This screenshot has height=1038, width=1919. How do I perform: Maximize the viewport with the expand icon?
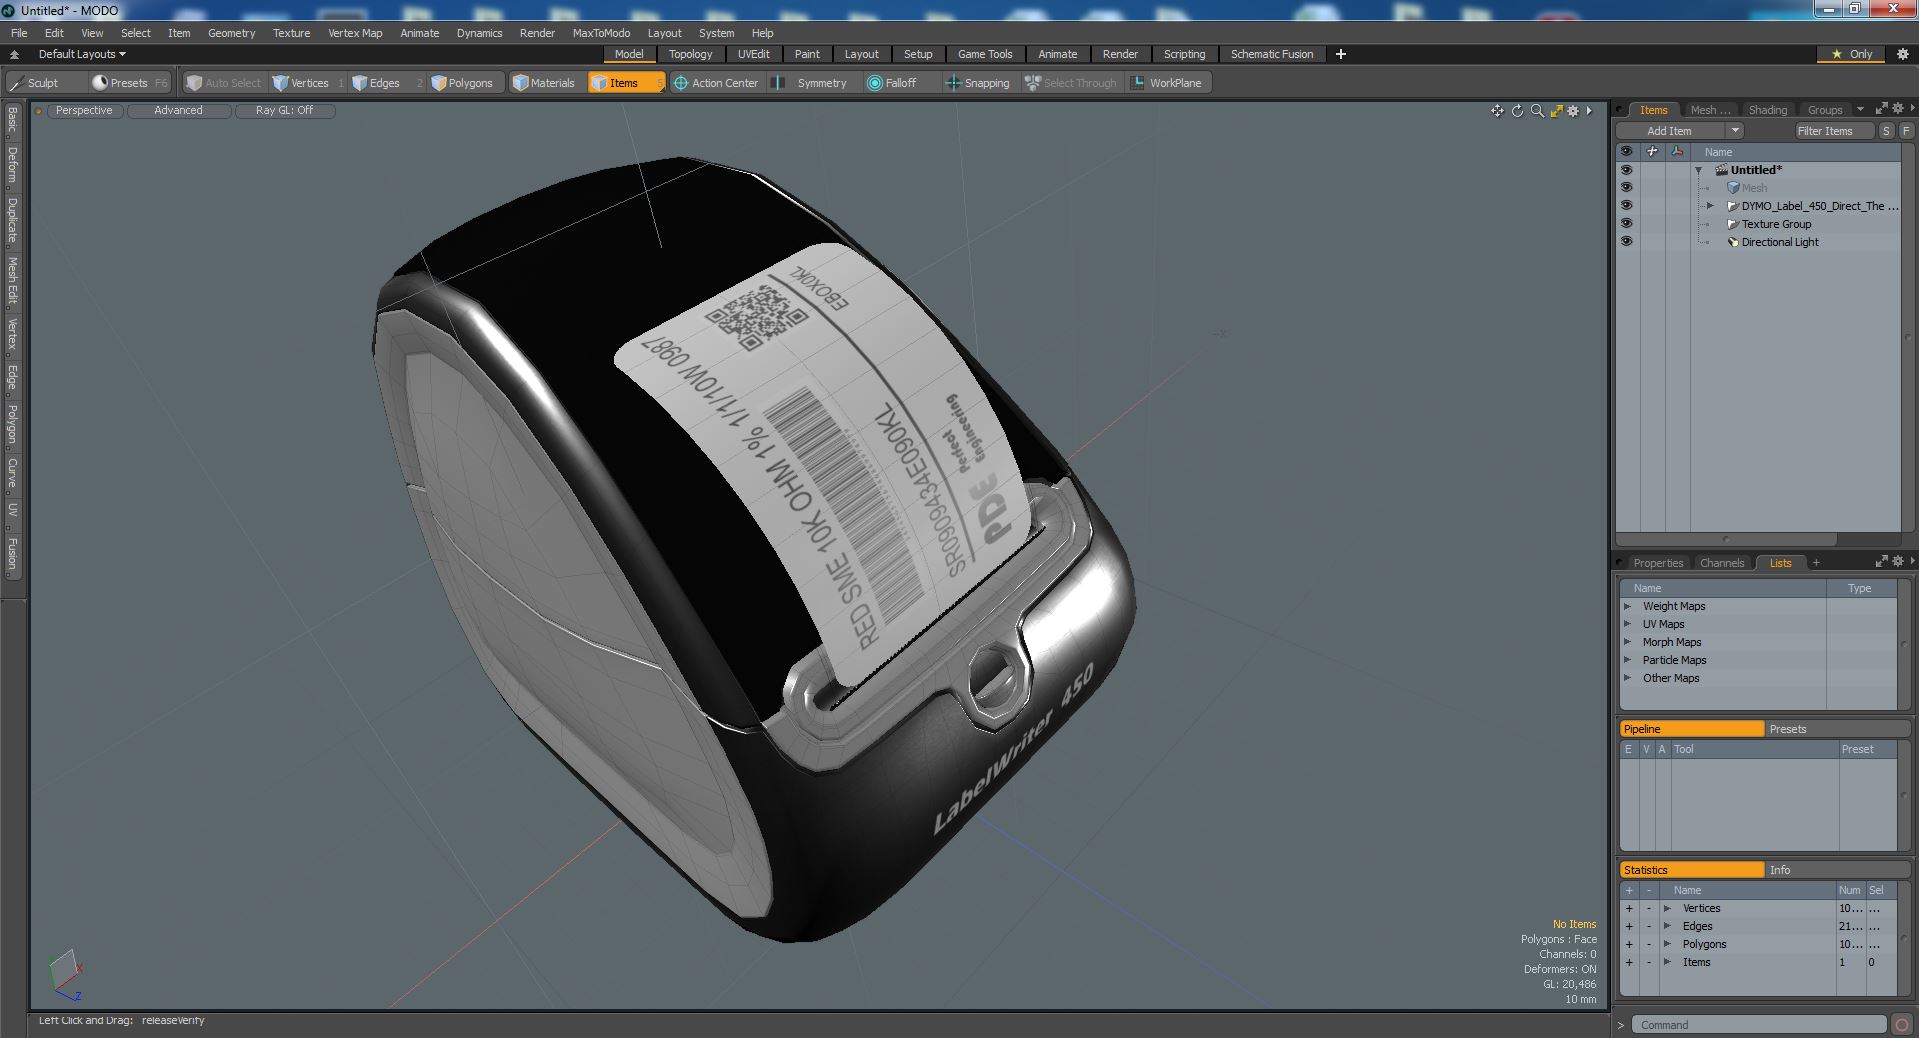[x=1556, y=111]
